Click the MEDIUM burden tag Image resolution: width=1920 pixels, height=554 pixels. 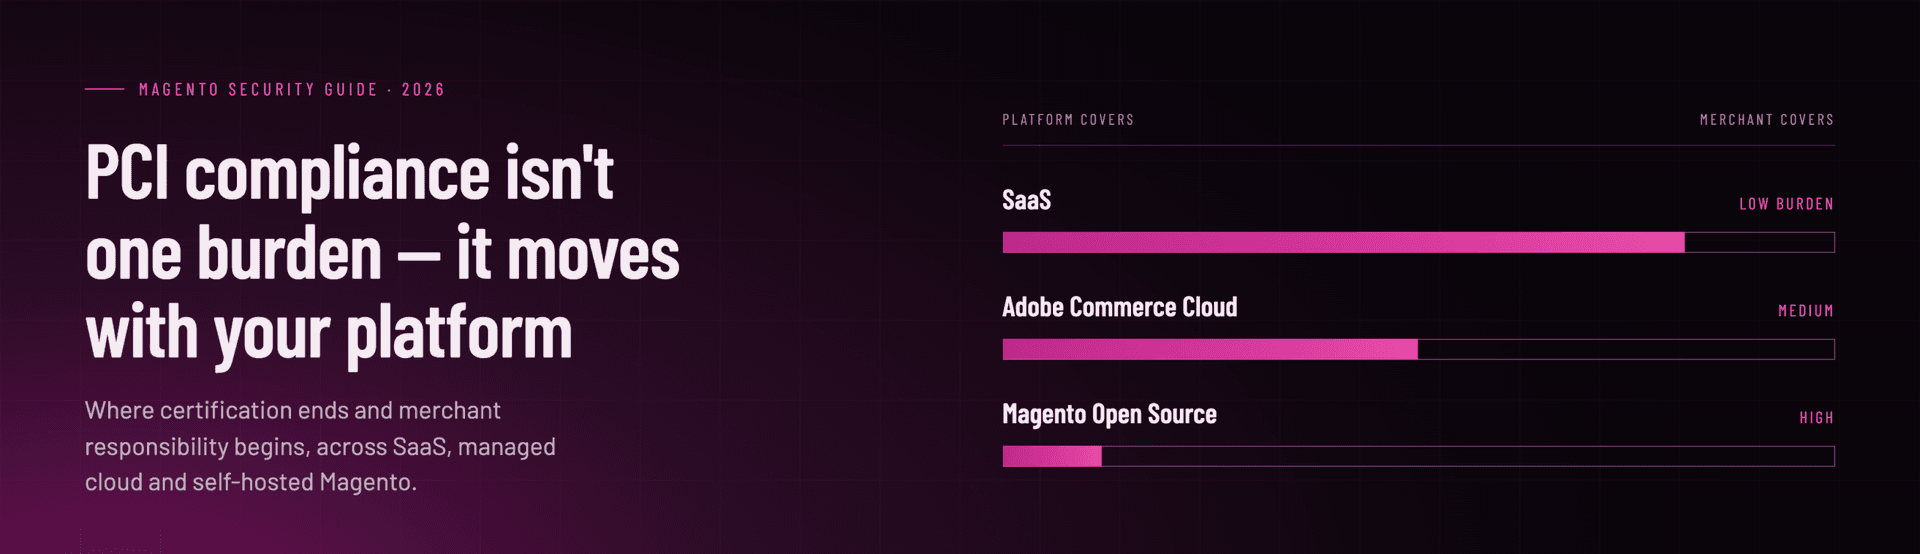pos(1806,311)
